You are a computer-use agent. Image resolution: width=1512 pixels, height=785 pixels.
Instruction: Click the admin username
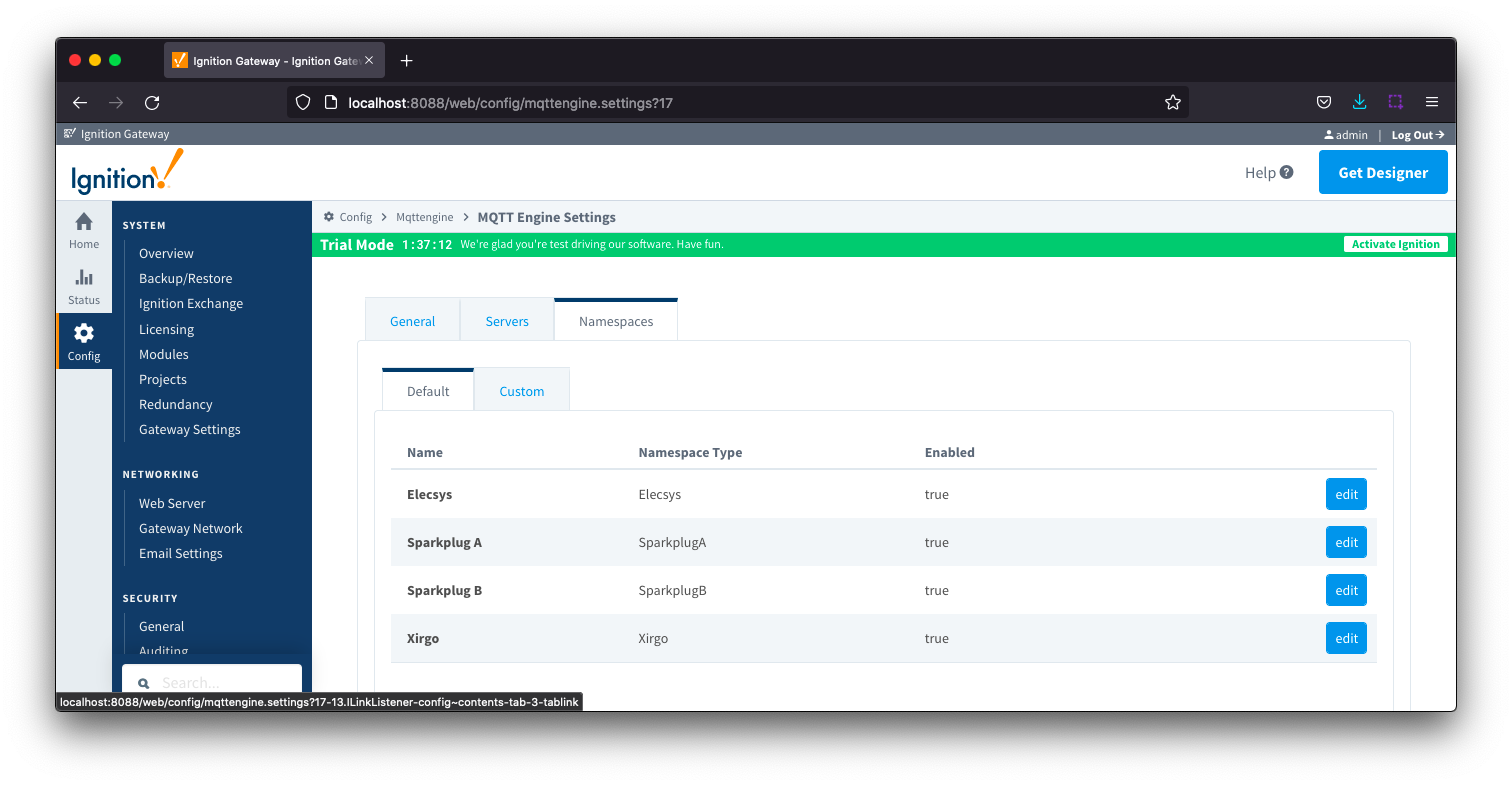click(x=1351, y=135)
